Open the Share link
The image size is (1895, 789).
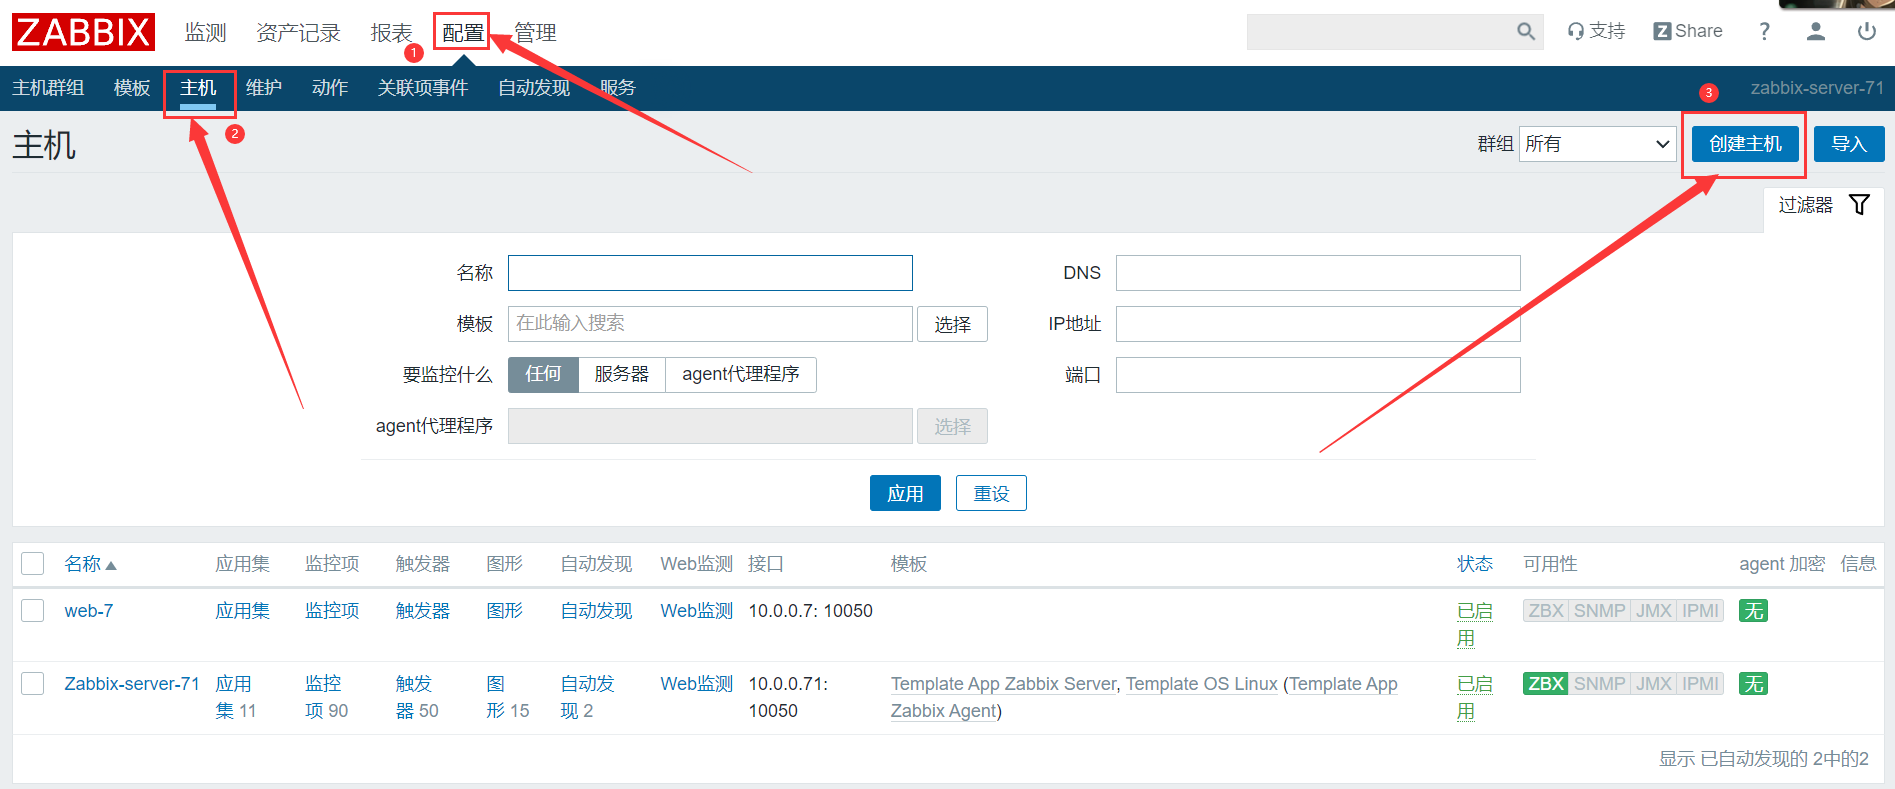tap(1688, 31)
